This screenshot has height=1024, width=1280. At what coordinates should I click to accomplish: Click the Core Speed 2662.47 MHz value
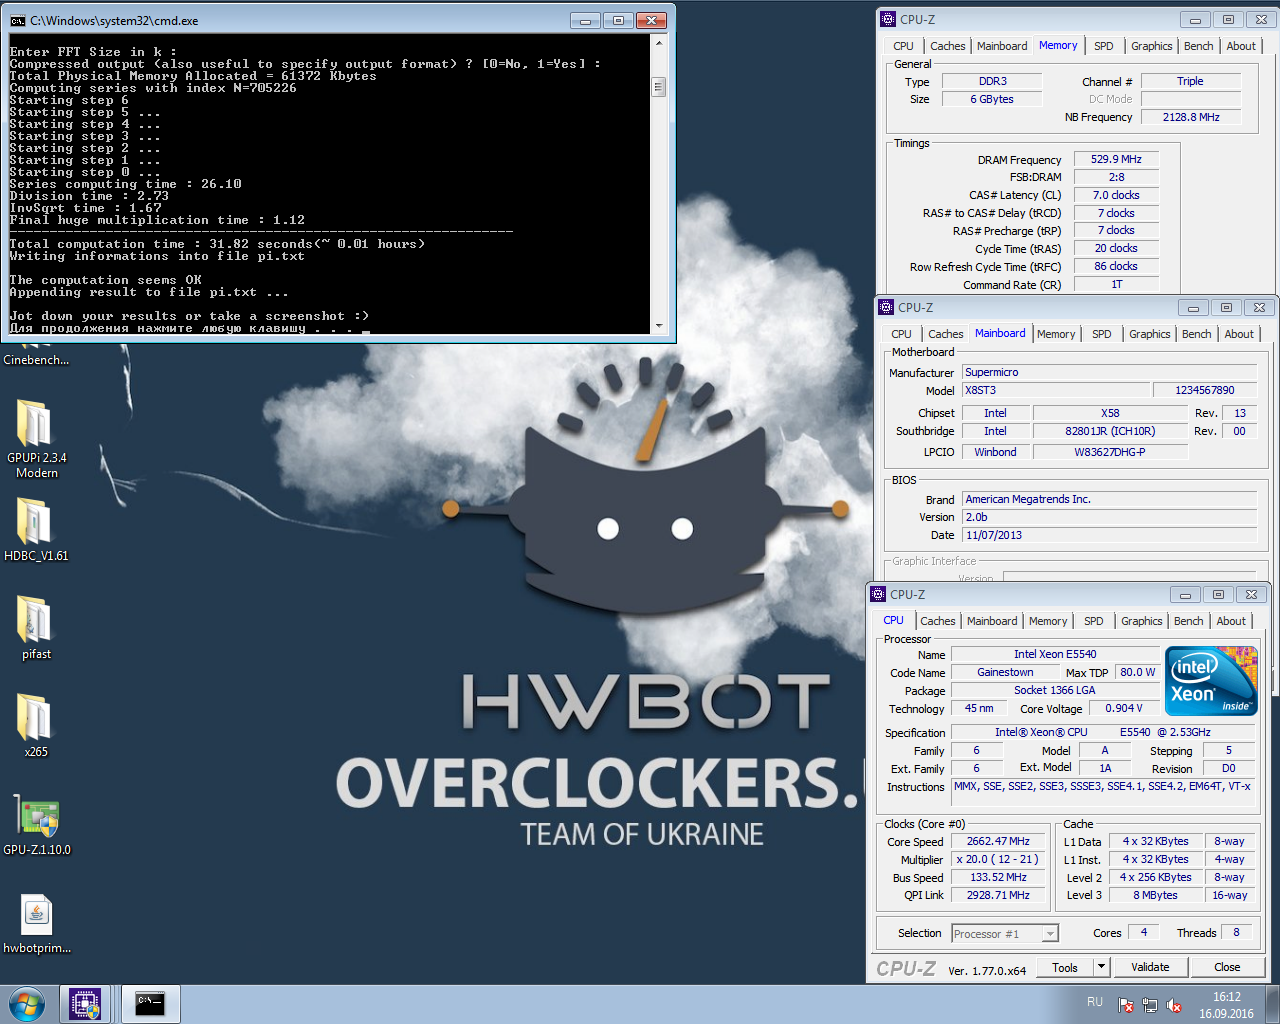point(998,841)
